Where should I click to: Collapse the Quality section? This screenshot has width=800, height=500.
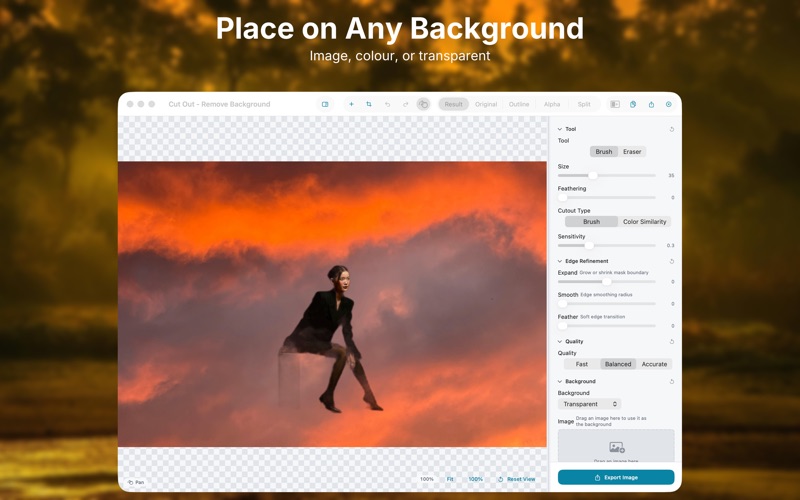[x=560, y=341]
